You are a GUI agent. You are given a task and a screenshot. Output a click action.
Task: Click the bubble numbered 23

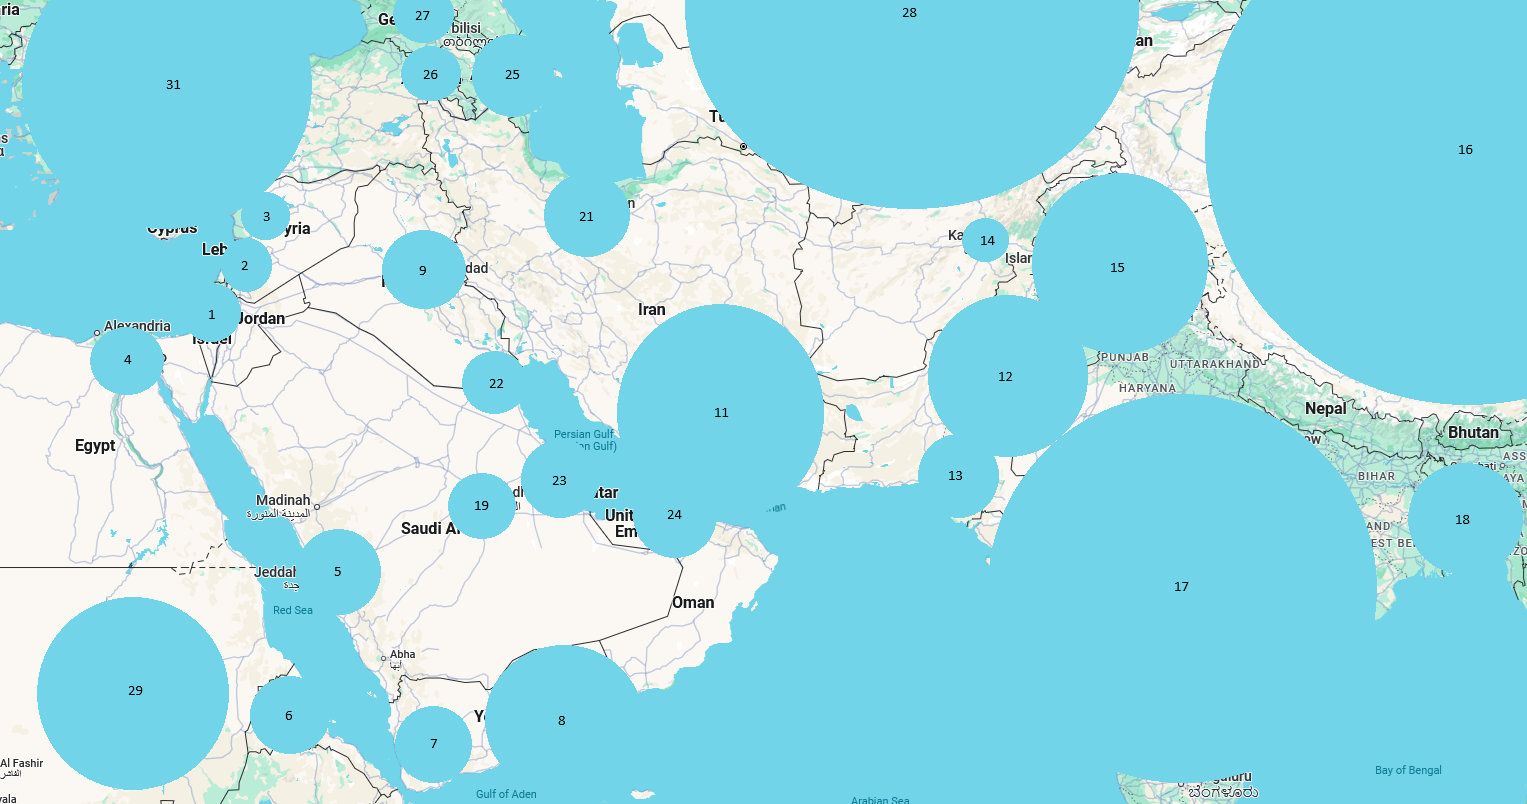560,480
